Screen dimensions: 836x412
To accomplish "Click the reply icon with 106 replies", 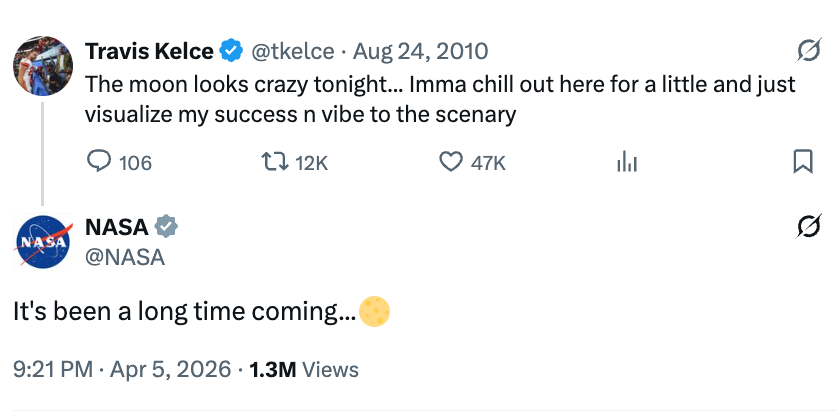I will click(x=101, y=162).
